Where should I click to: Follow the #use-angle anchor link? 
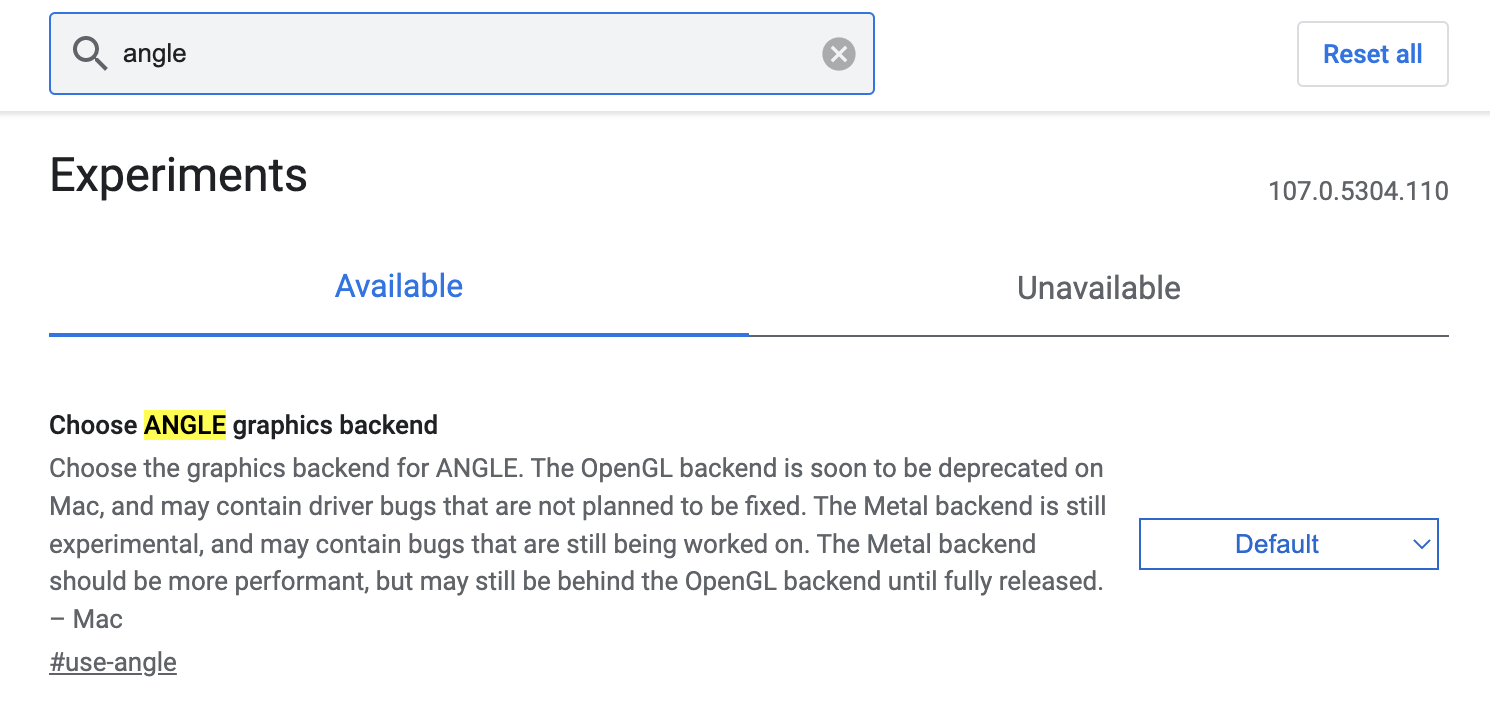point(113,662)
